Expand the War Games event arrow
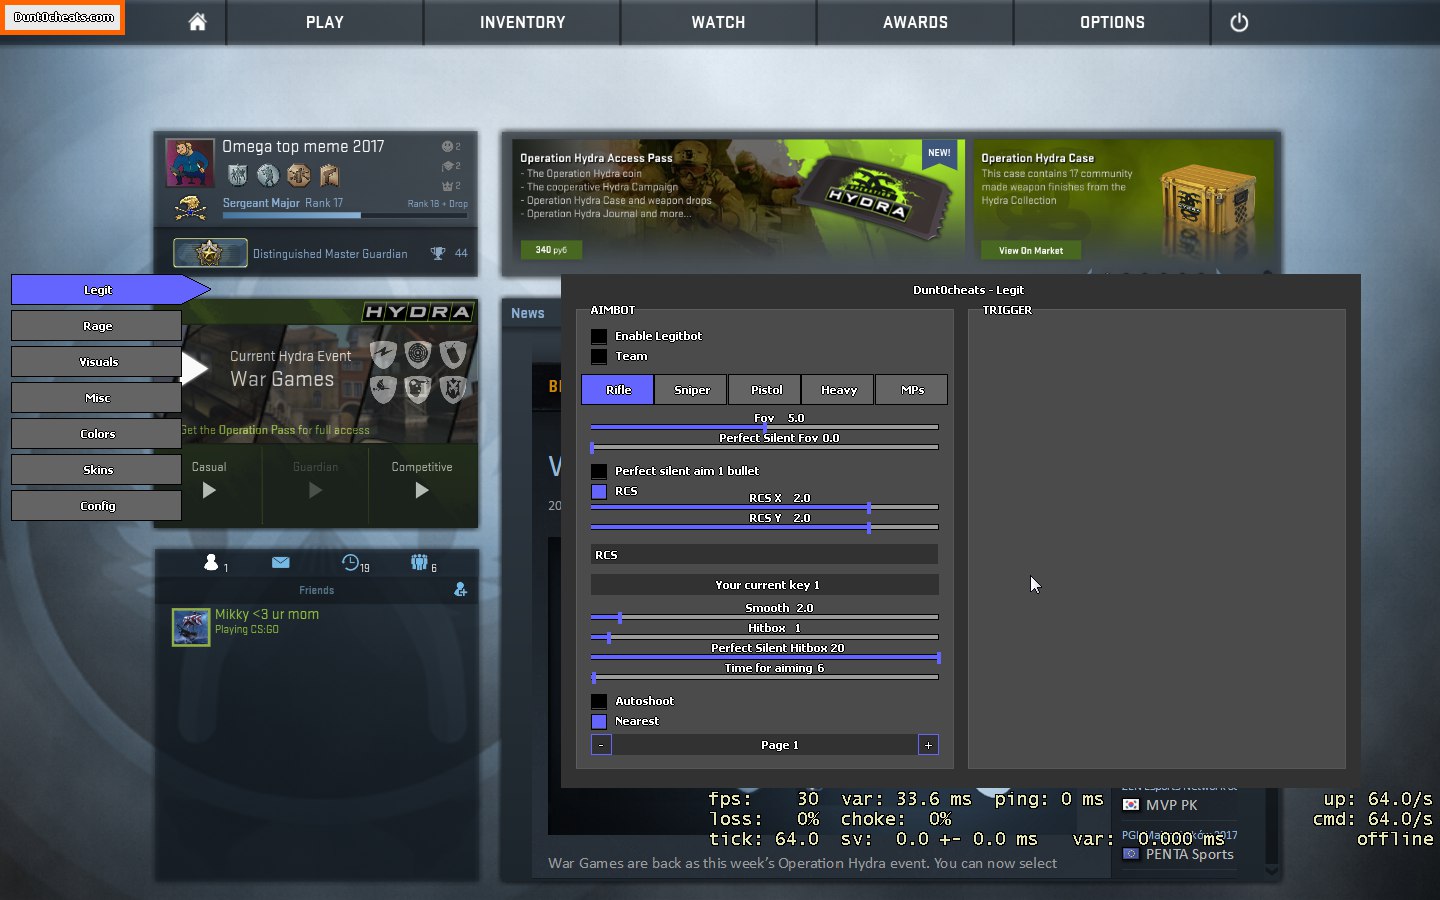 [194, 369]
